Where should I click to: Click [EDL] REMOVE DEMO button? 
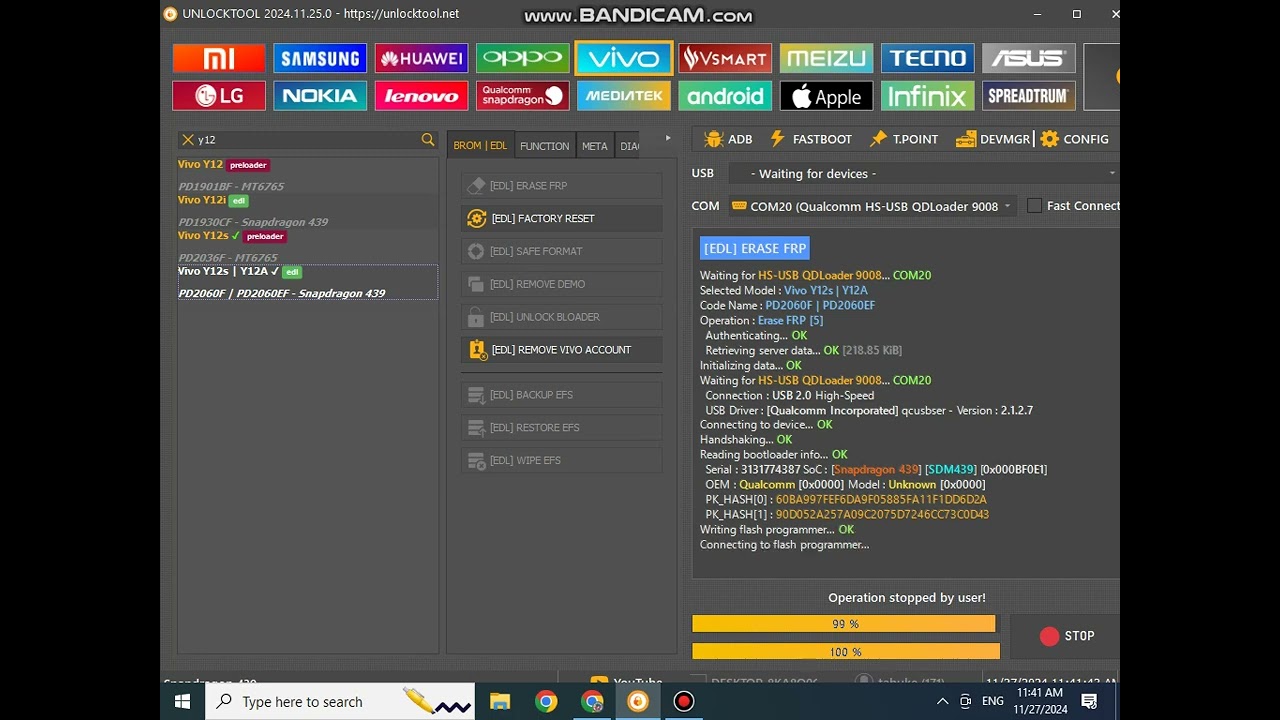(x=561, y=284)
